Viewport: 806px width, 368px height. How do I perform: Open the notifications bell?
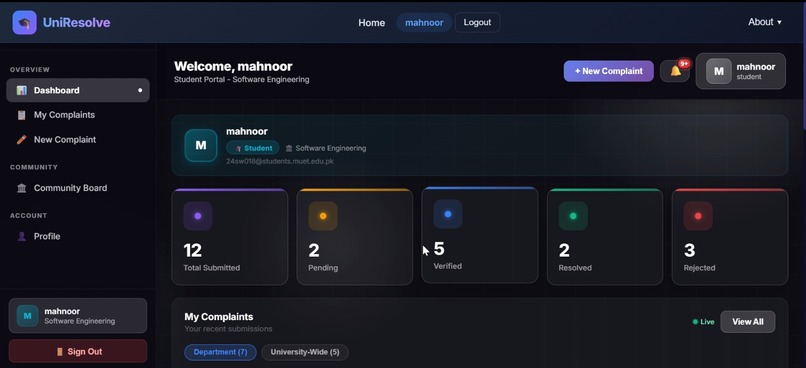675,71
